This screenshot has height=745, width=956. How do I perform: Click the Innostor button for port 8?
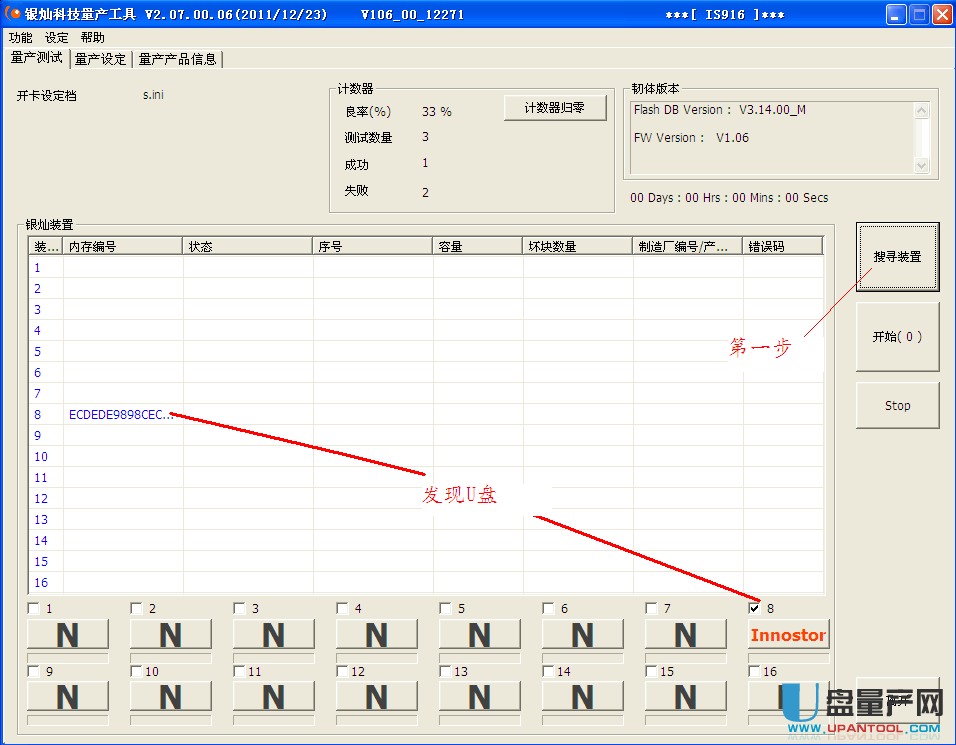(x=788, y=634)
